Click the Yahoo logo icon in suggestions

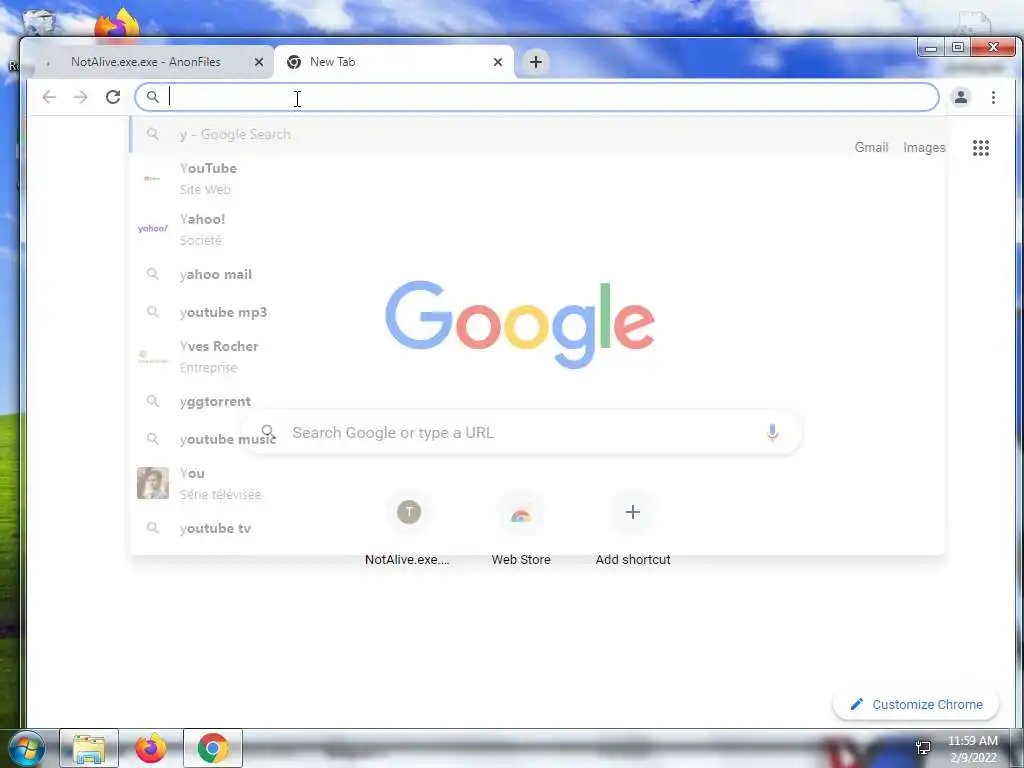click(153, 229)
